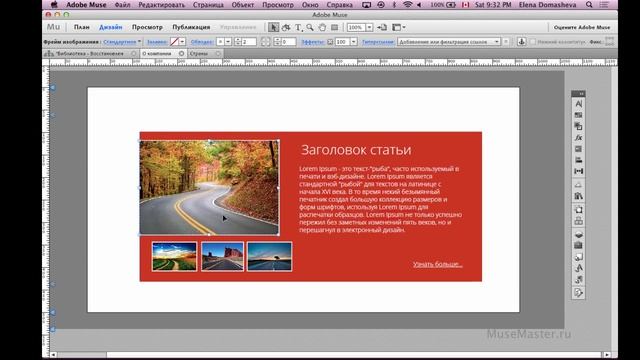Select the Hand tool

pos(322,27)
